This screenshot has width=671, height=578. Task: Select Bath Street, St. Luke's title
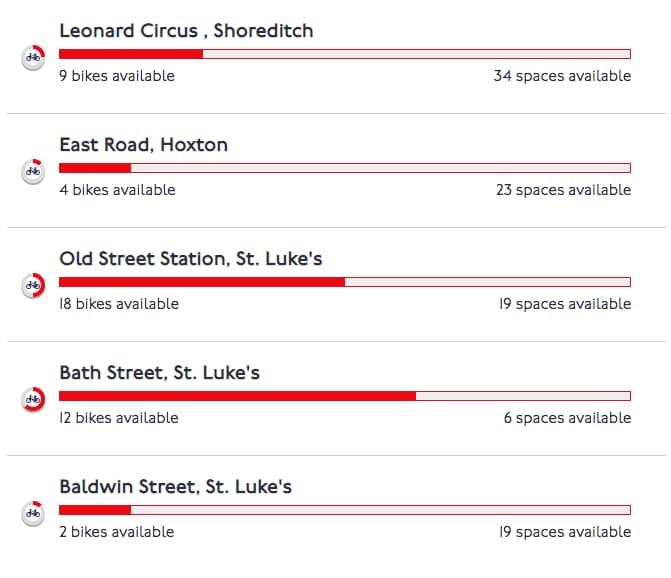[159, 373]
